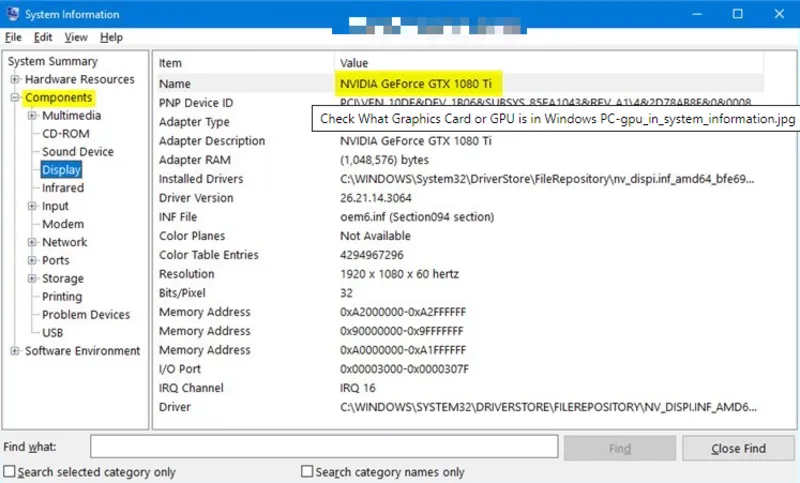Click the System Information app icon in title bar
The image size is (800, 483).
12,14
